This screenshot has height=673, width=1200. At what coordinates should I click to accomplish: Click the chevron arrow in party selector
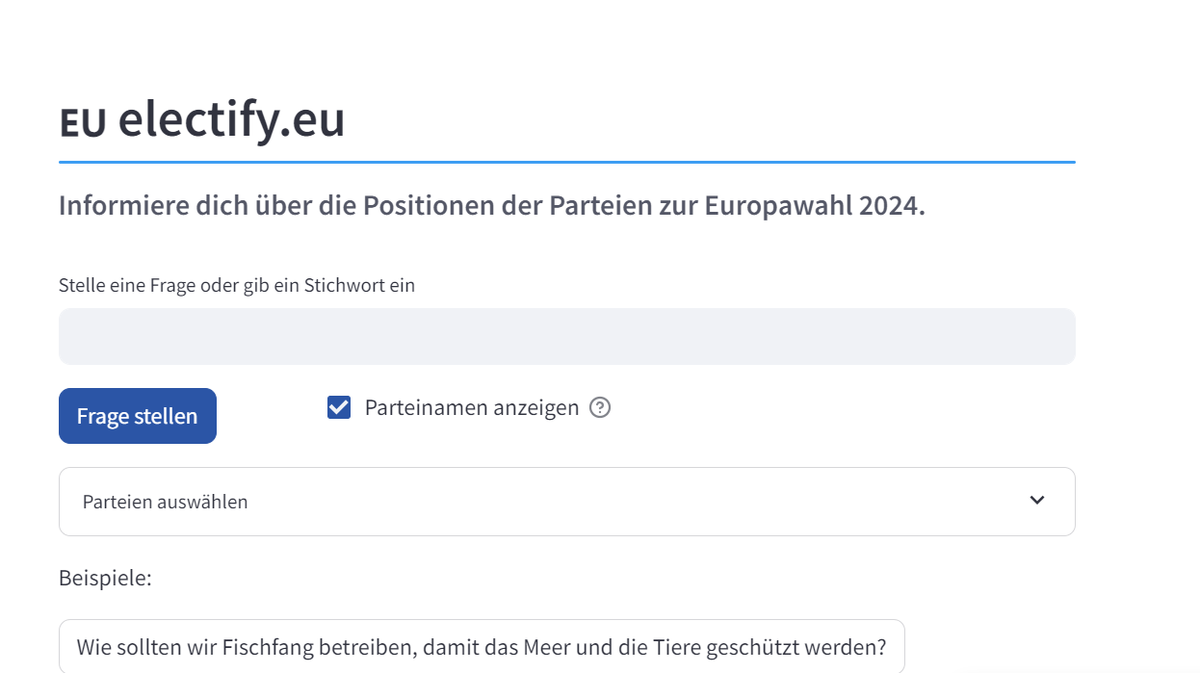[x=1037, y=500]
